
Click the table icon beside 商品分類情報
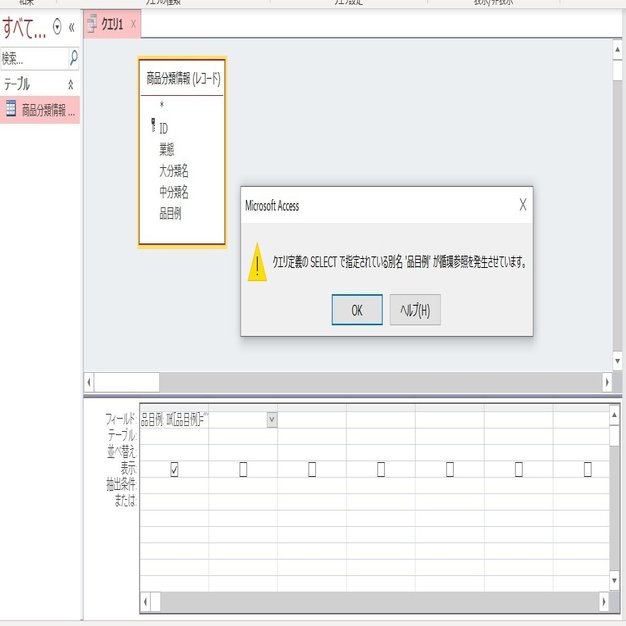[x=11, y=109]
